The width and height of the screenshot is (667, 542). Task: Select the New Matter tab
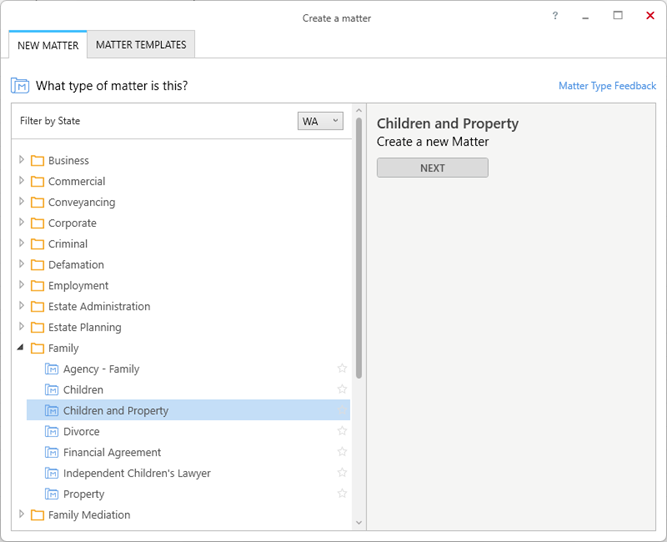47,45
